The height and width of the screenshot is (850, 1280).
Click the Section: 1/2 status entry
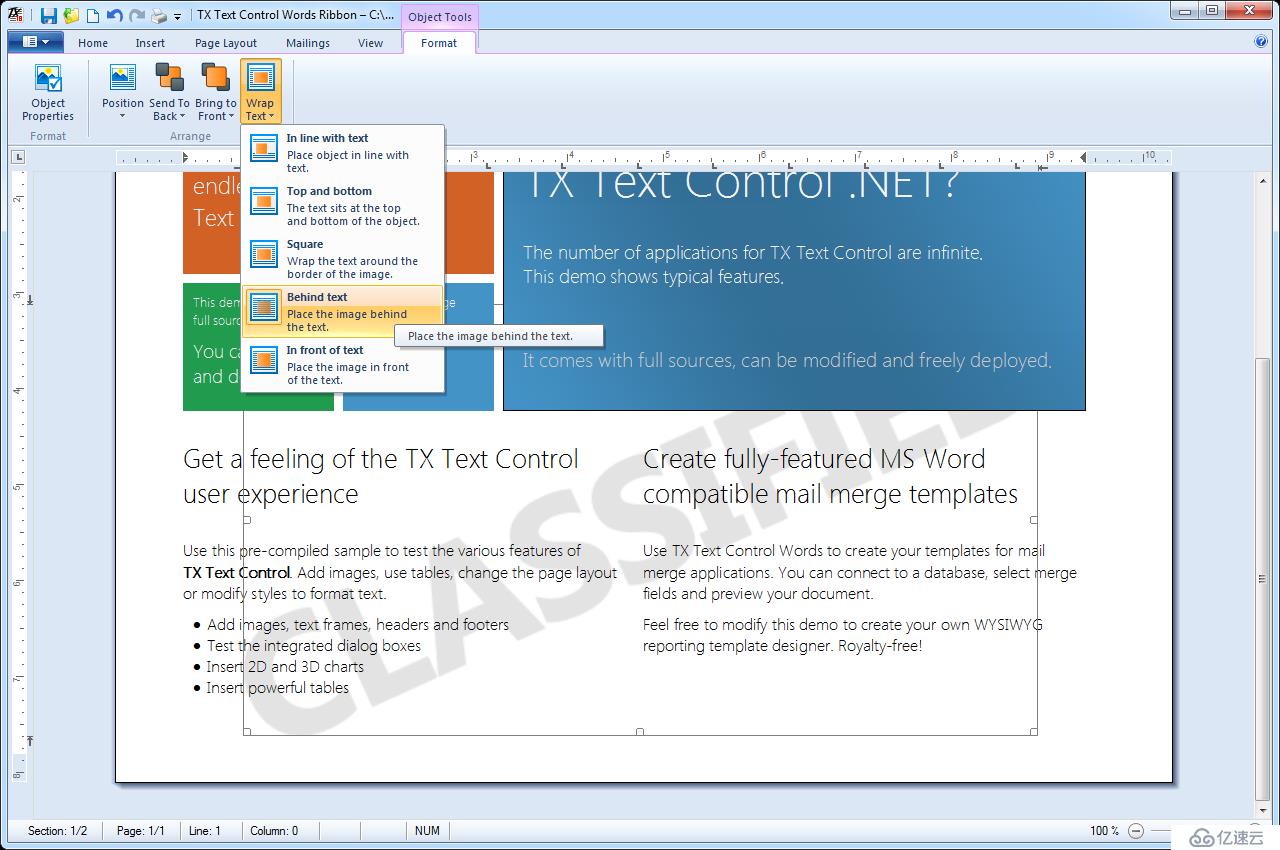[x=57, y=831]
